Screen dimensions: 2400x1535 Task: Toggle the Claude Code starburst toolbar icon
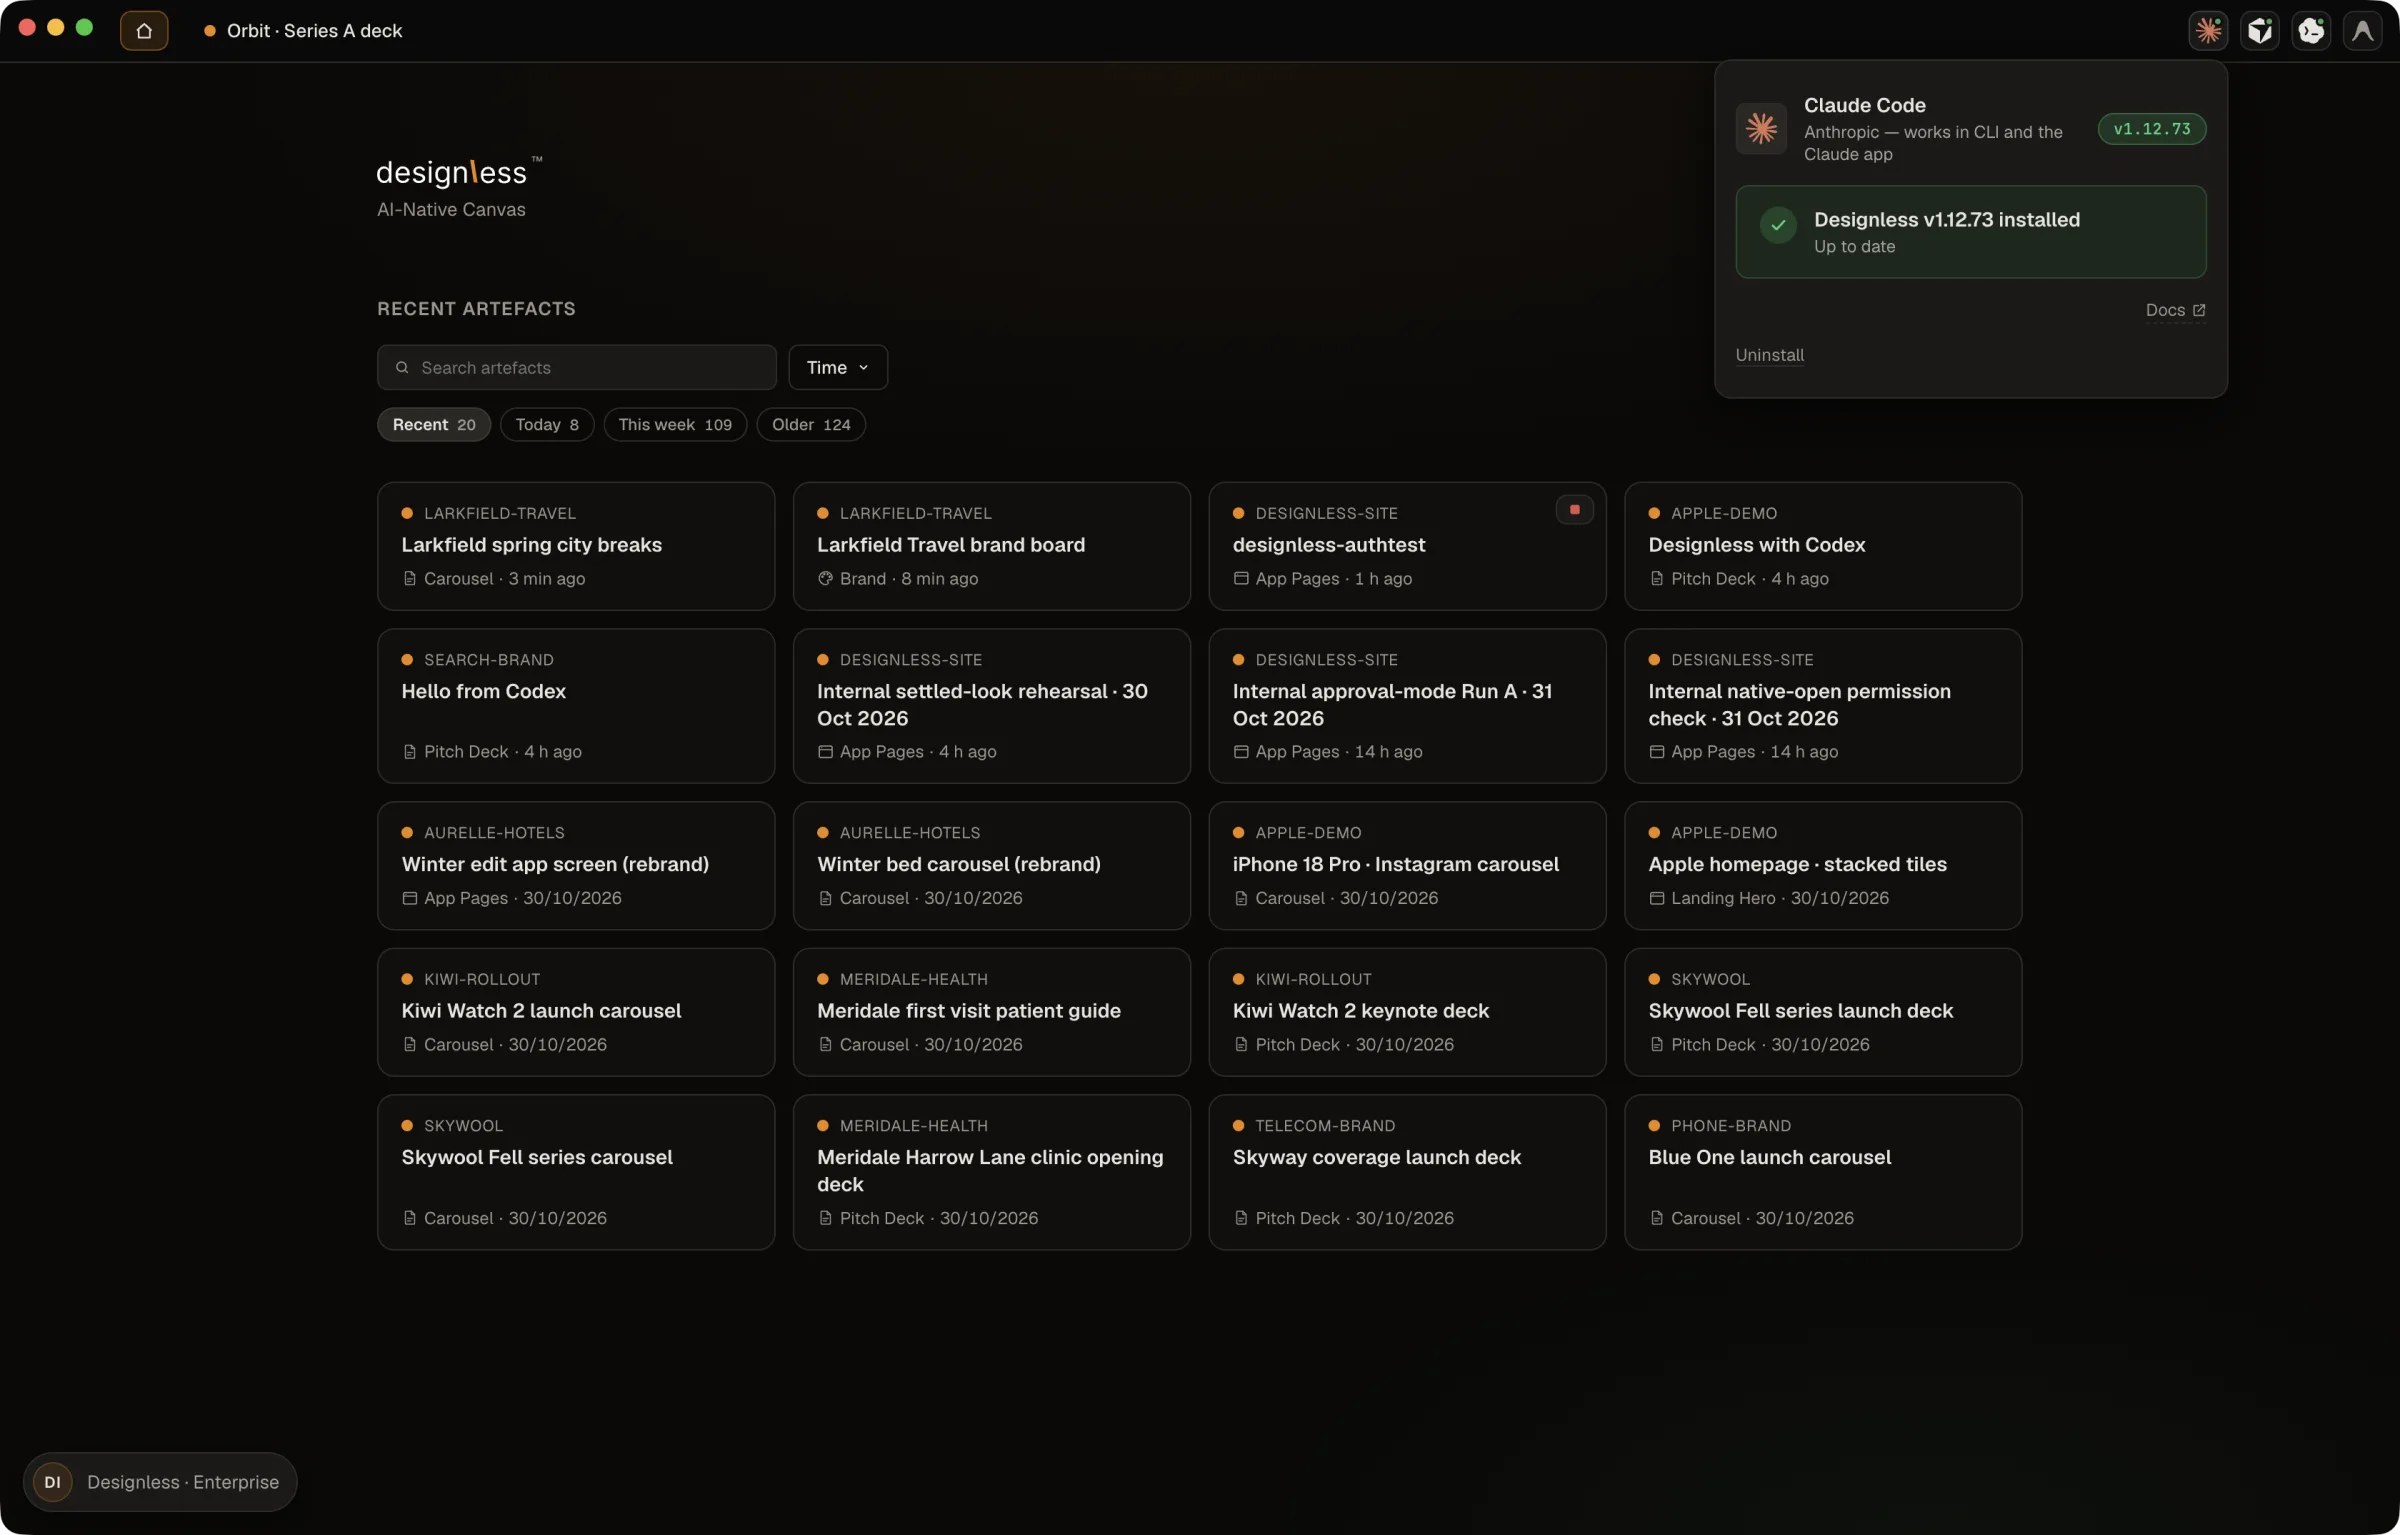click(x=2208, y=31)
